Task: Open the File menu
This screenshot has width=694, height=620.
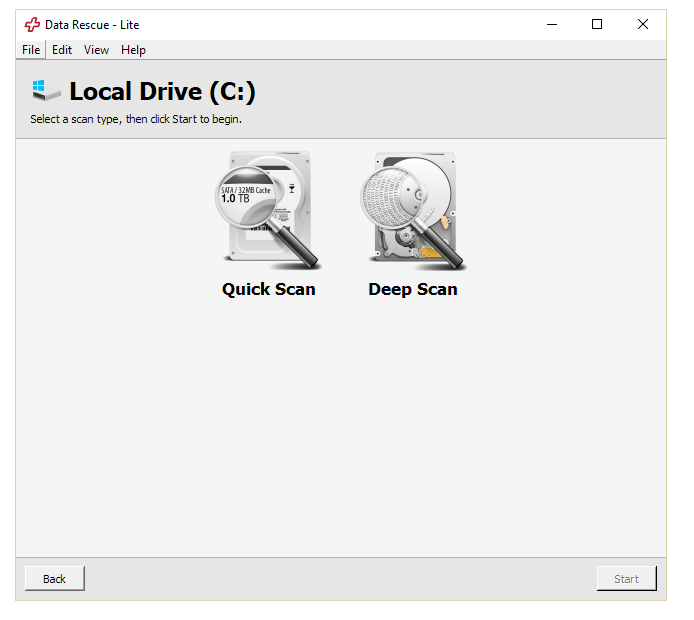Action: point(31,50)
